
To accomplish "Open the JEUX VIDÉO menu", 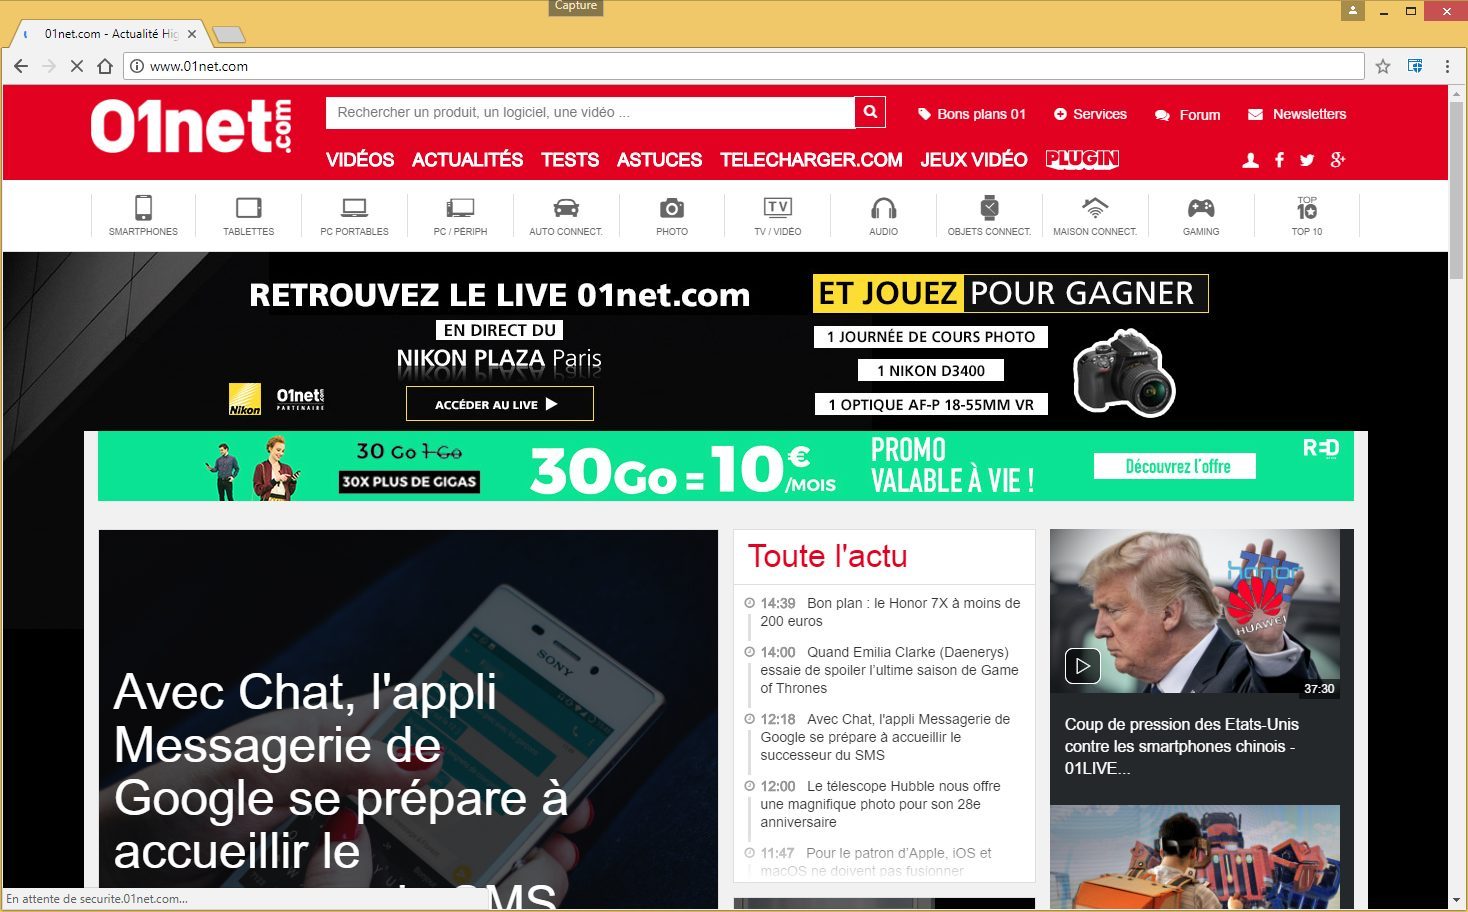I will click(x=974, y=160).
